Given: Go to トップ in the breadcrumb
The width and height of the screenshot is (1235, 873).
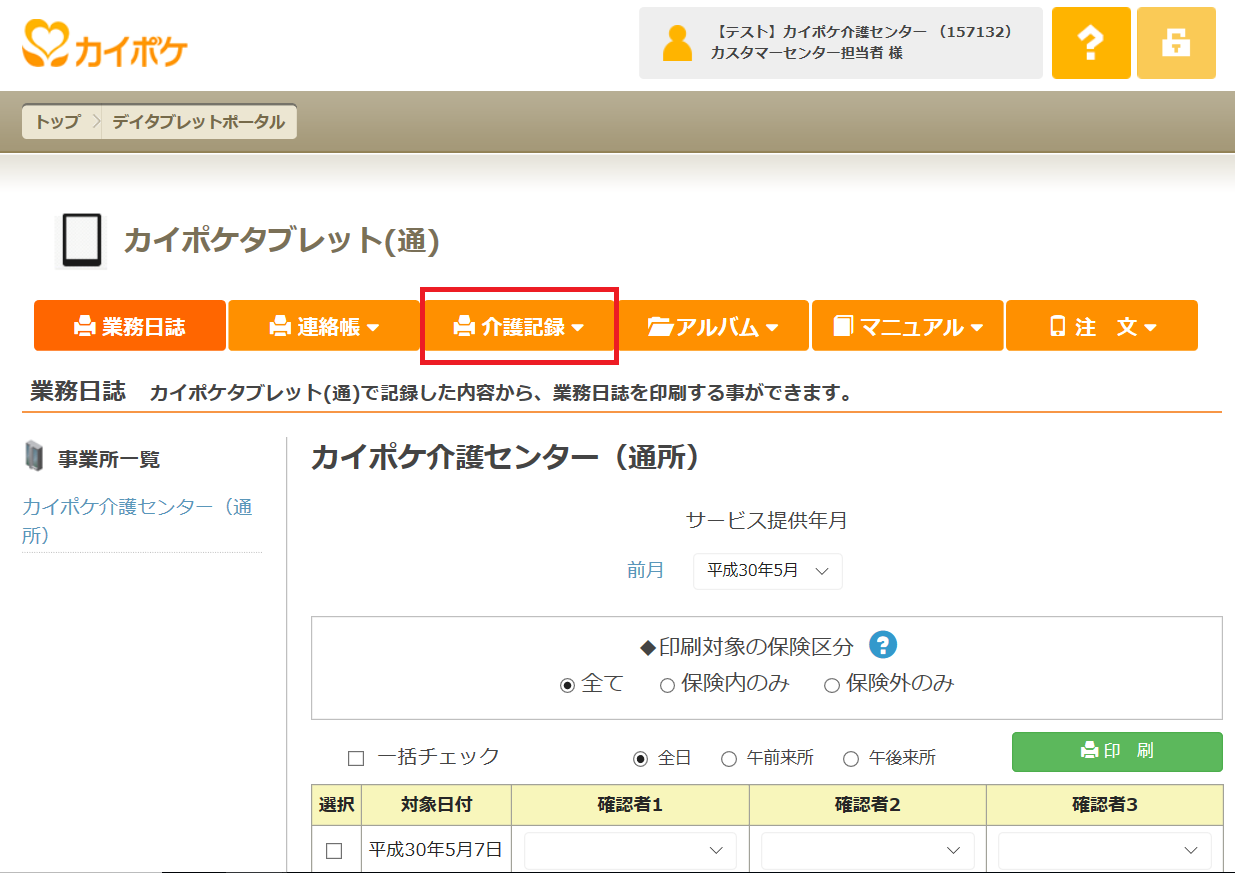Looking at the screenshot, I should click(58, 122).
